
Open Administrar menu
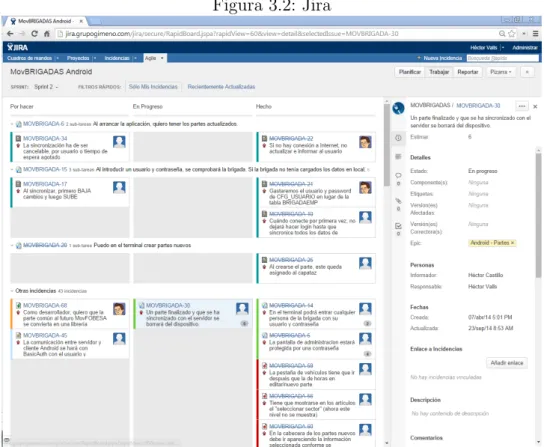pyautogui.click(x=525, y=48)
